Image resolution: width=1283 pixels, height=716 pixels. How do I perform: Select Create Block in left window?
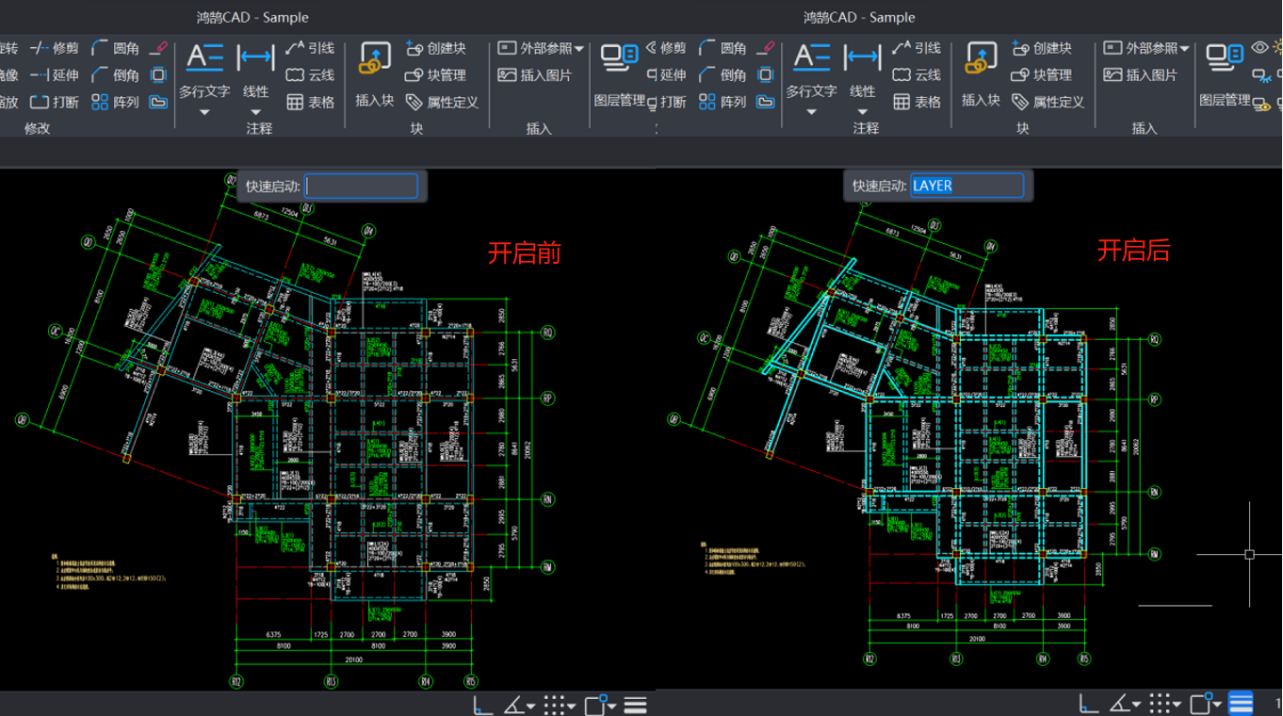436,48
